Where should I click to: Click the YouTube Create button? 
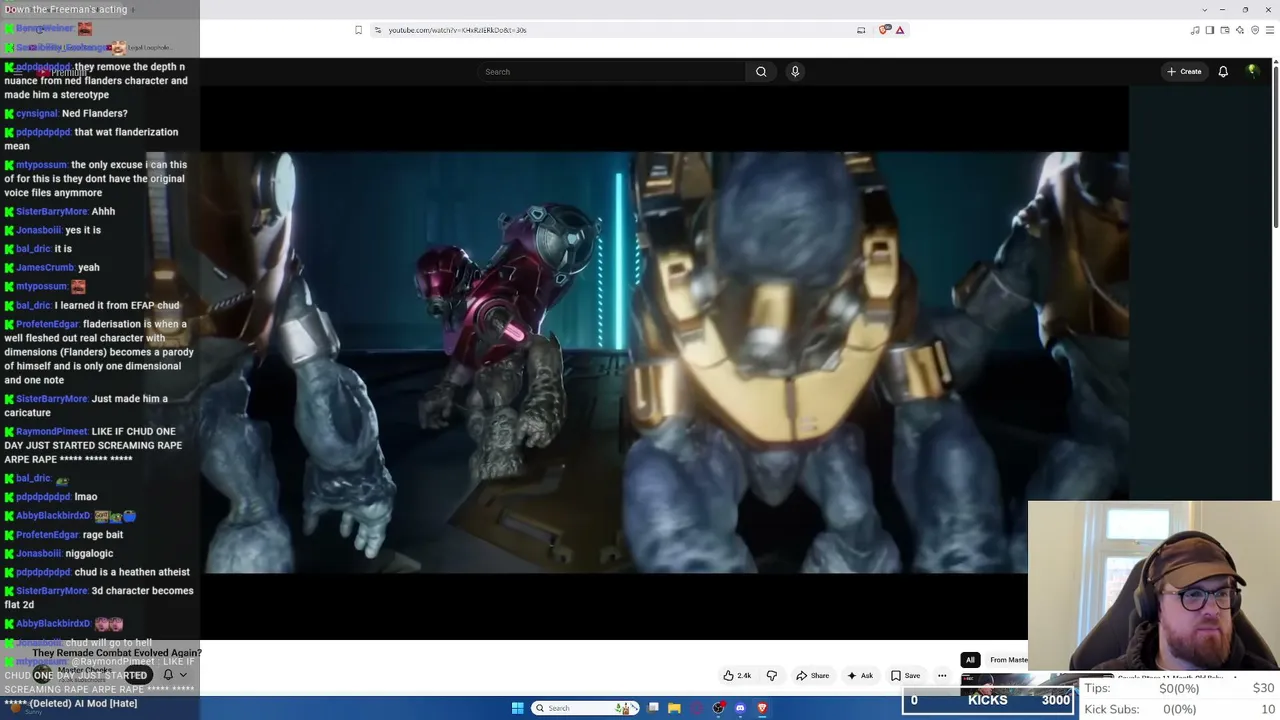coord(1184,72)
